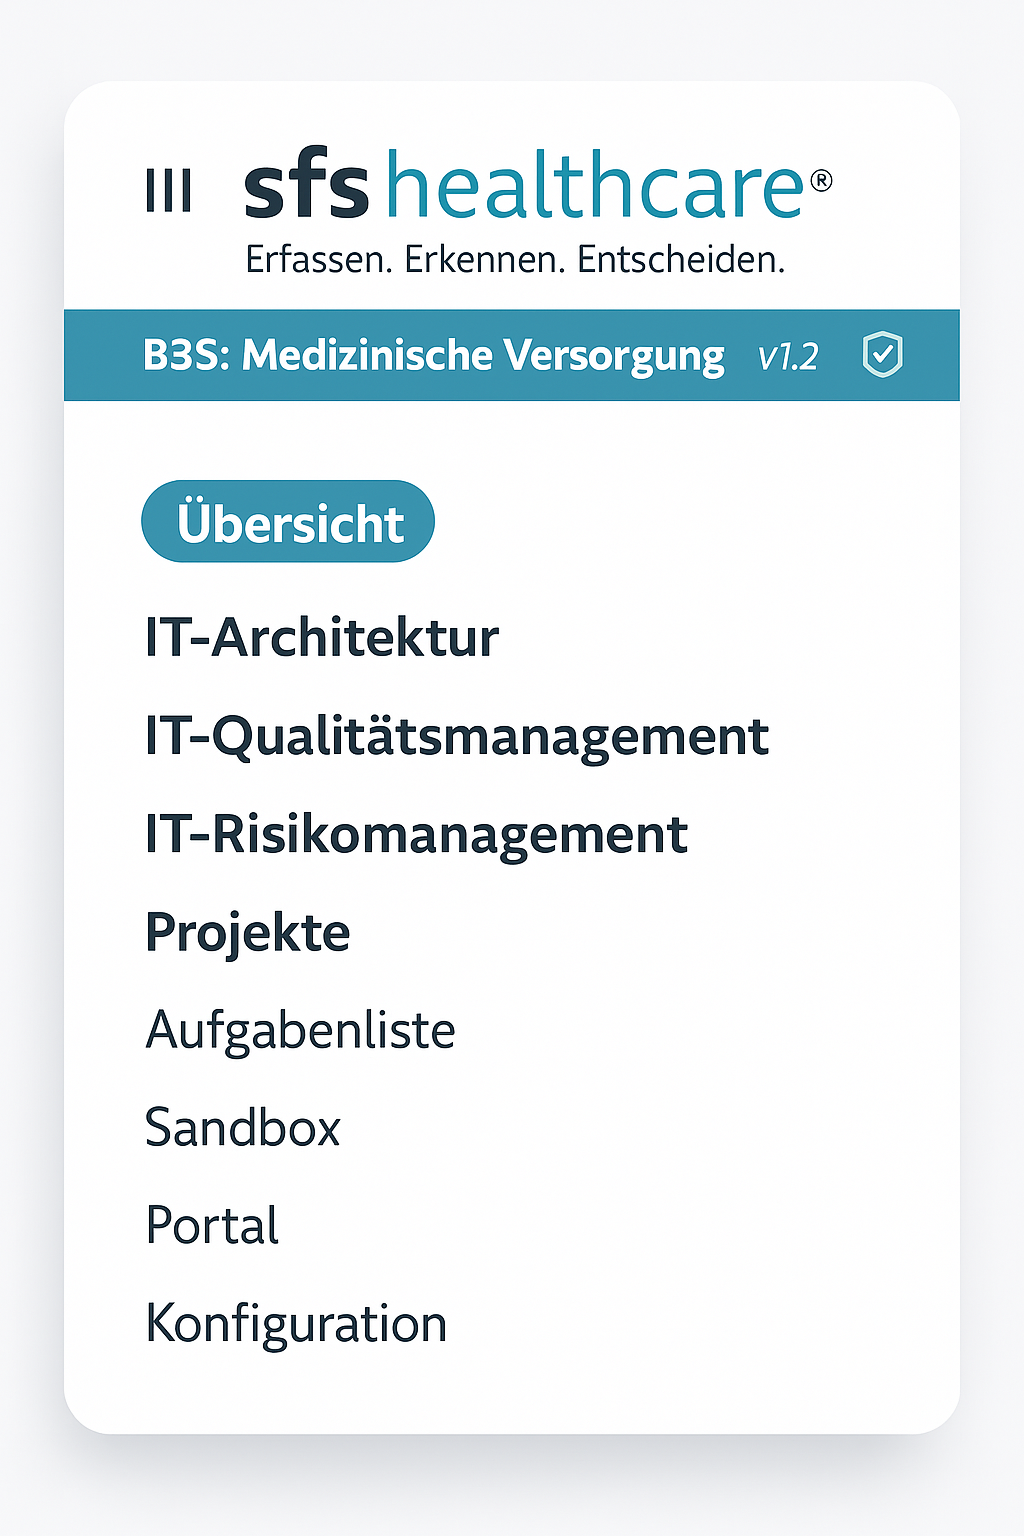Open IT-Qualitätsmanagement section
1024x1536 pixels.
tap(456, 737)
